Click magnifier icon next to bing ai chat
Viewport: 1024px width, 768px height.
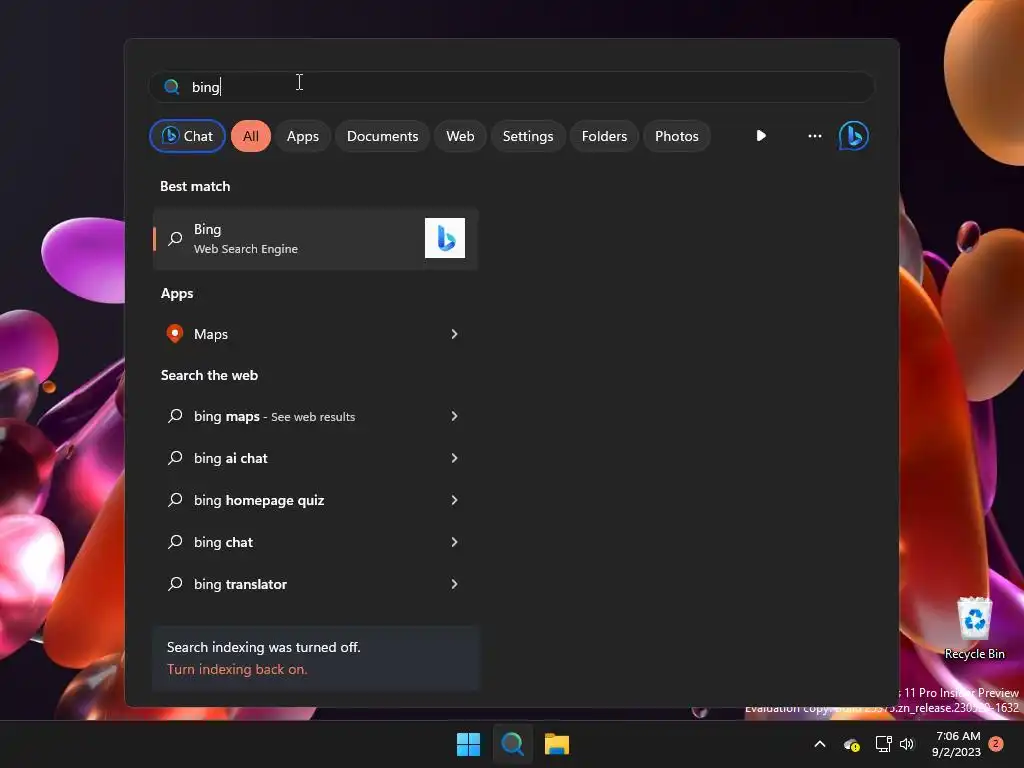click(175, 458)
